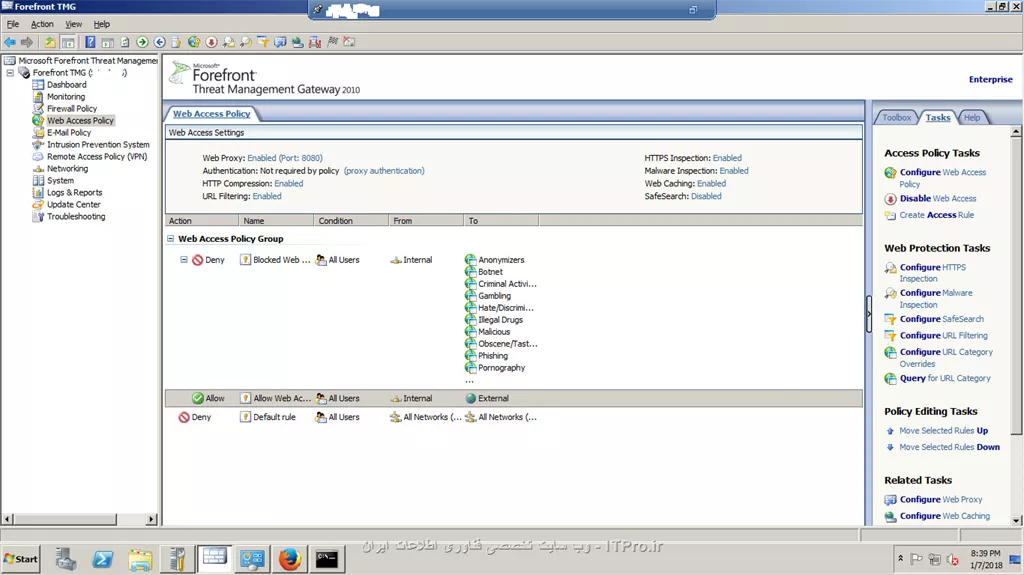
Task: Click the blue Help question mark icon
Action: [x=90, y=42]
